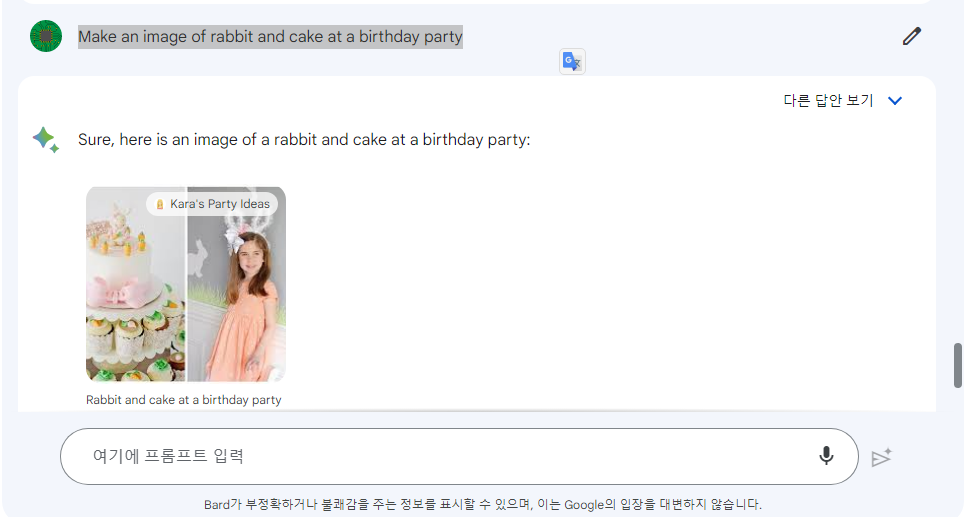Click the Bard response sentence text
The width and height of the screenshot is (966, 517).
[304, 140]
